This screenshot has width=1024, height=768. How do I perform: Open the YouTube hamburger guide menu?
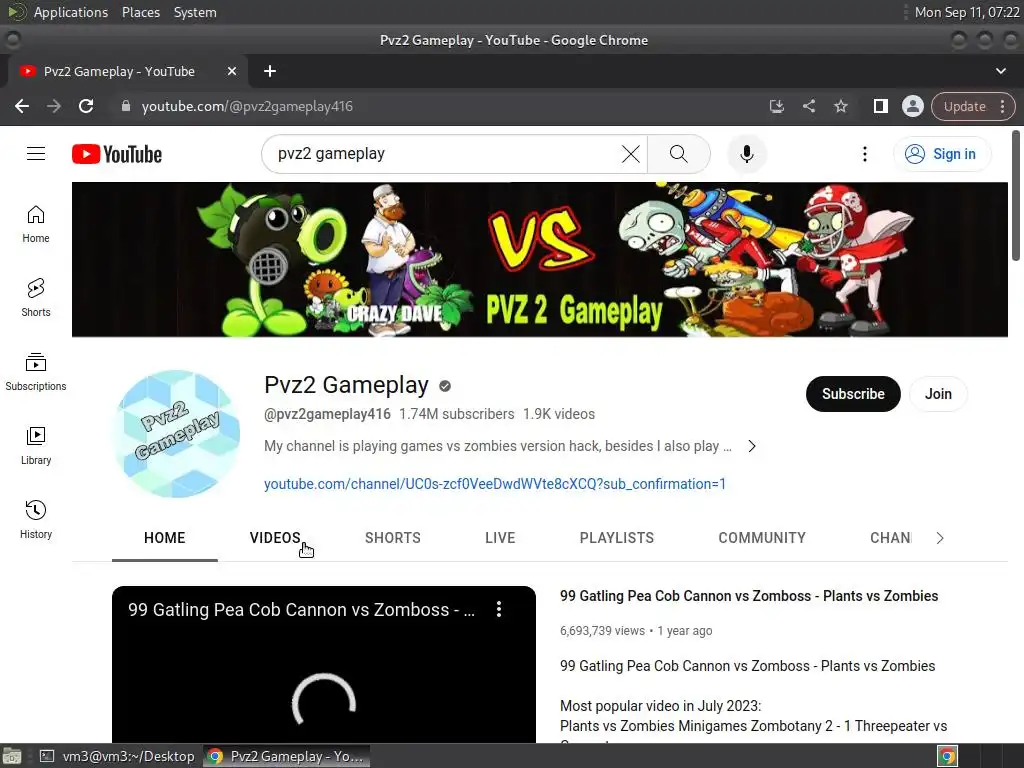point(36,153)
